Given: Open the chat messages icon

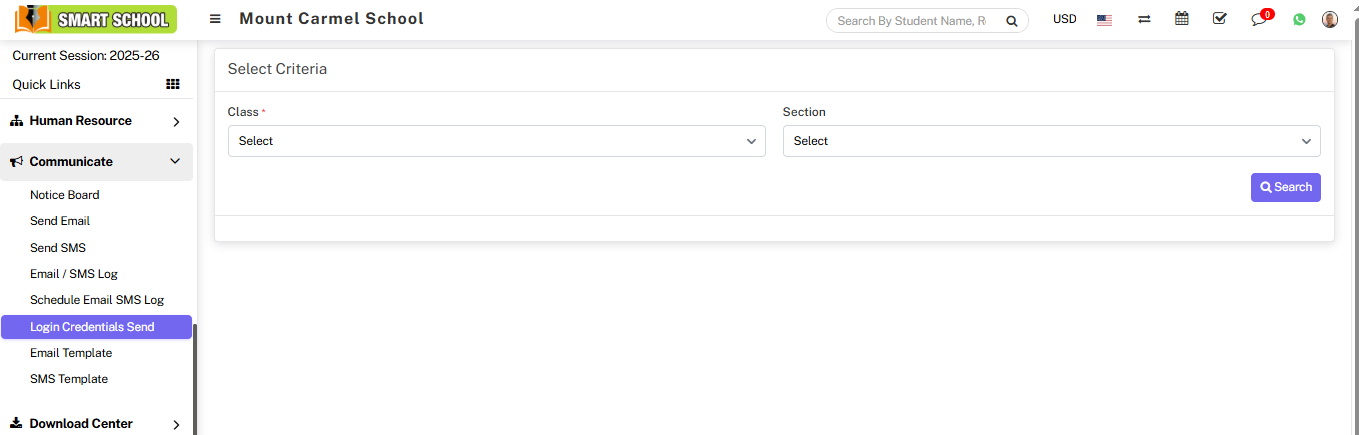Looking at the screenshot, I should (1258, 20).
